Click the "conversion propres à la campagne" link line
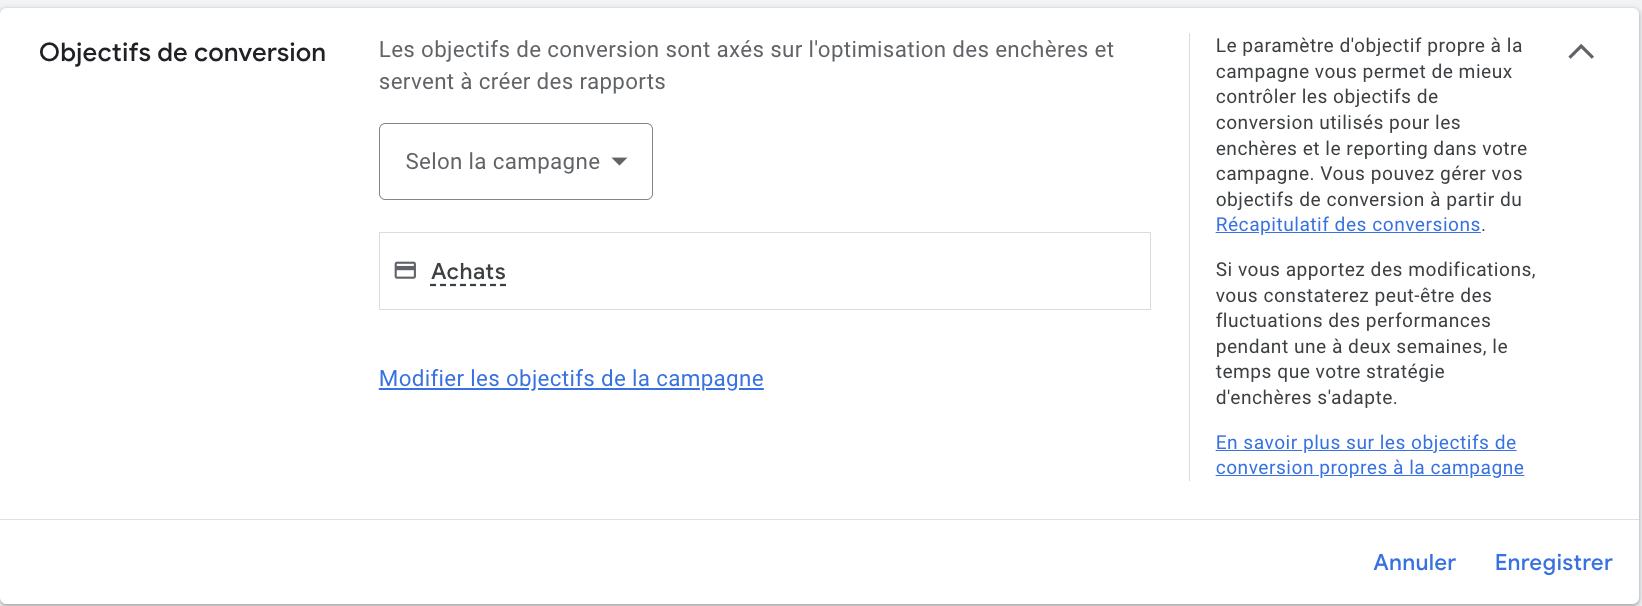The image size is (1642, 606). (1369, 468)
